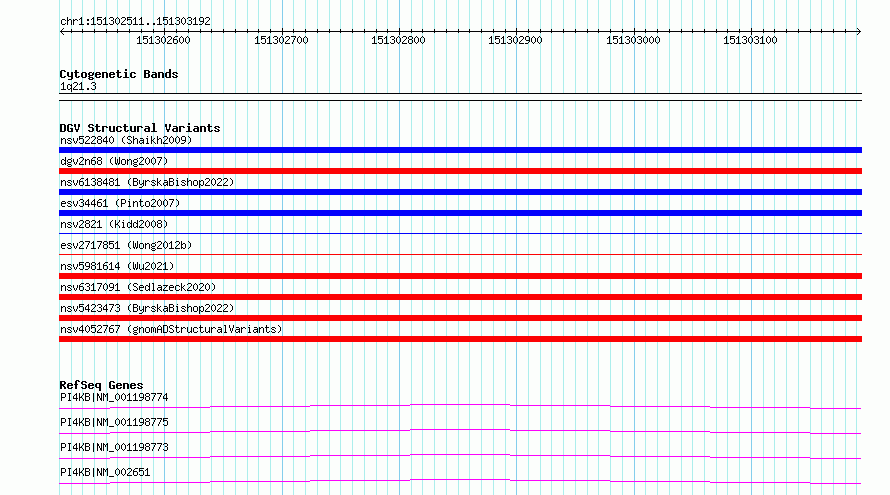Click the magenta gene line for NM_001198773

tap(460, 456)
